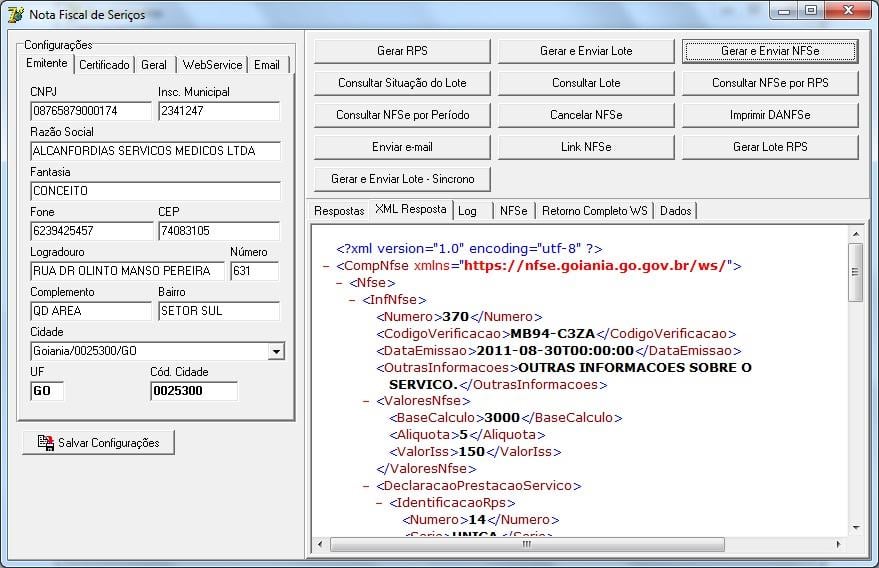The height and width of the screenshot is (568, 879).
Task: Click the Cancelar NFSe button
Action: pos(586,115)
